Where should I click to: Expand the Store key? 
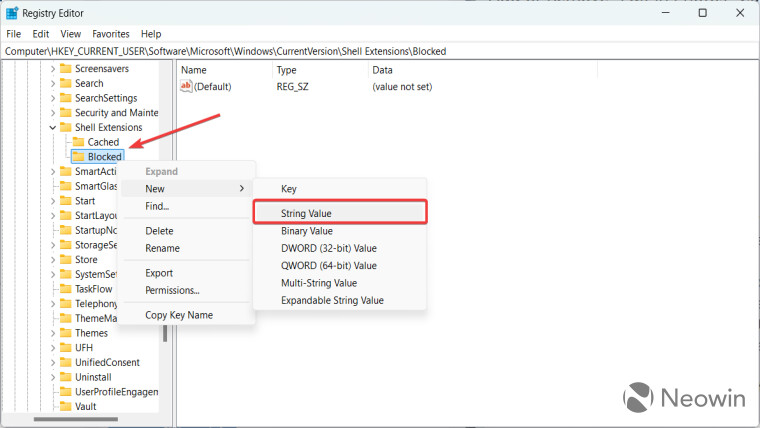coord(53,260)
